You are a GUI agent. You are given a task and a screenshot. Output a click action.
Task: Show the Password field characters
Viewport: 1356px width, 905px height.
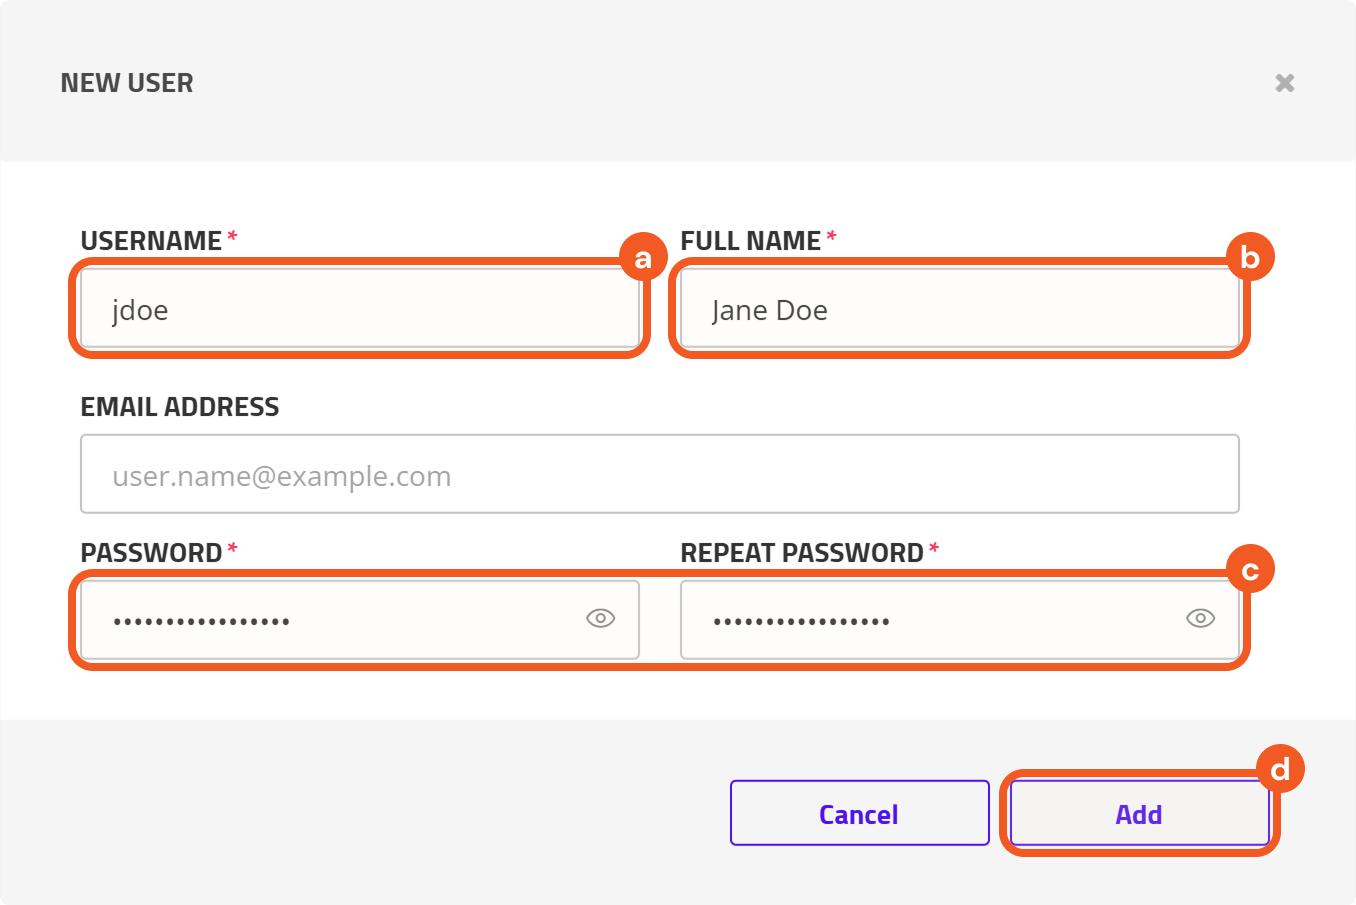pyautogui.click(x=600, y=619)
